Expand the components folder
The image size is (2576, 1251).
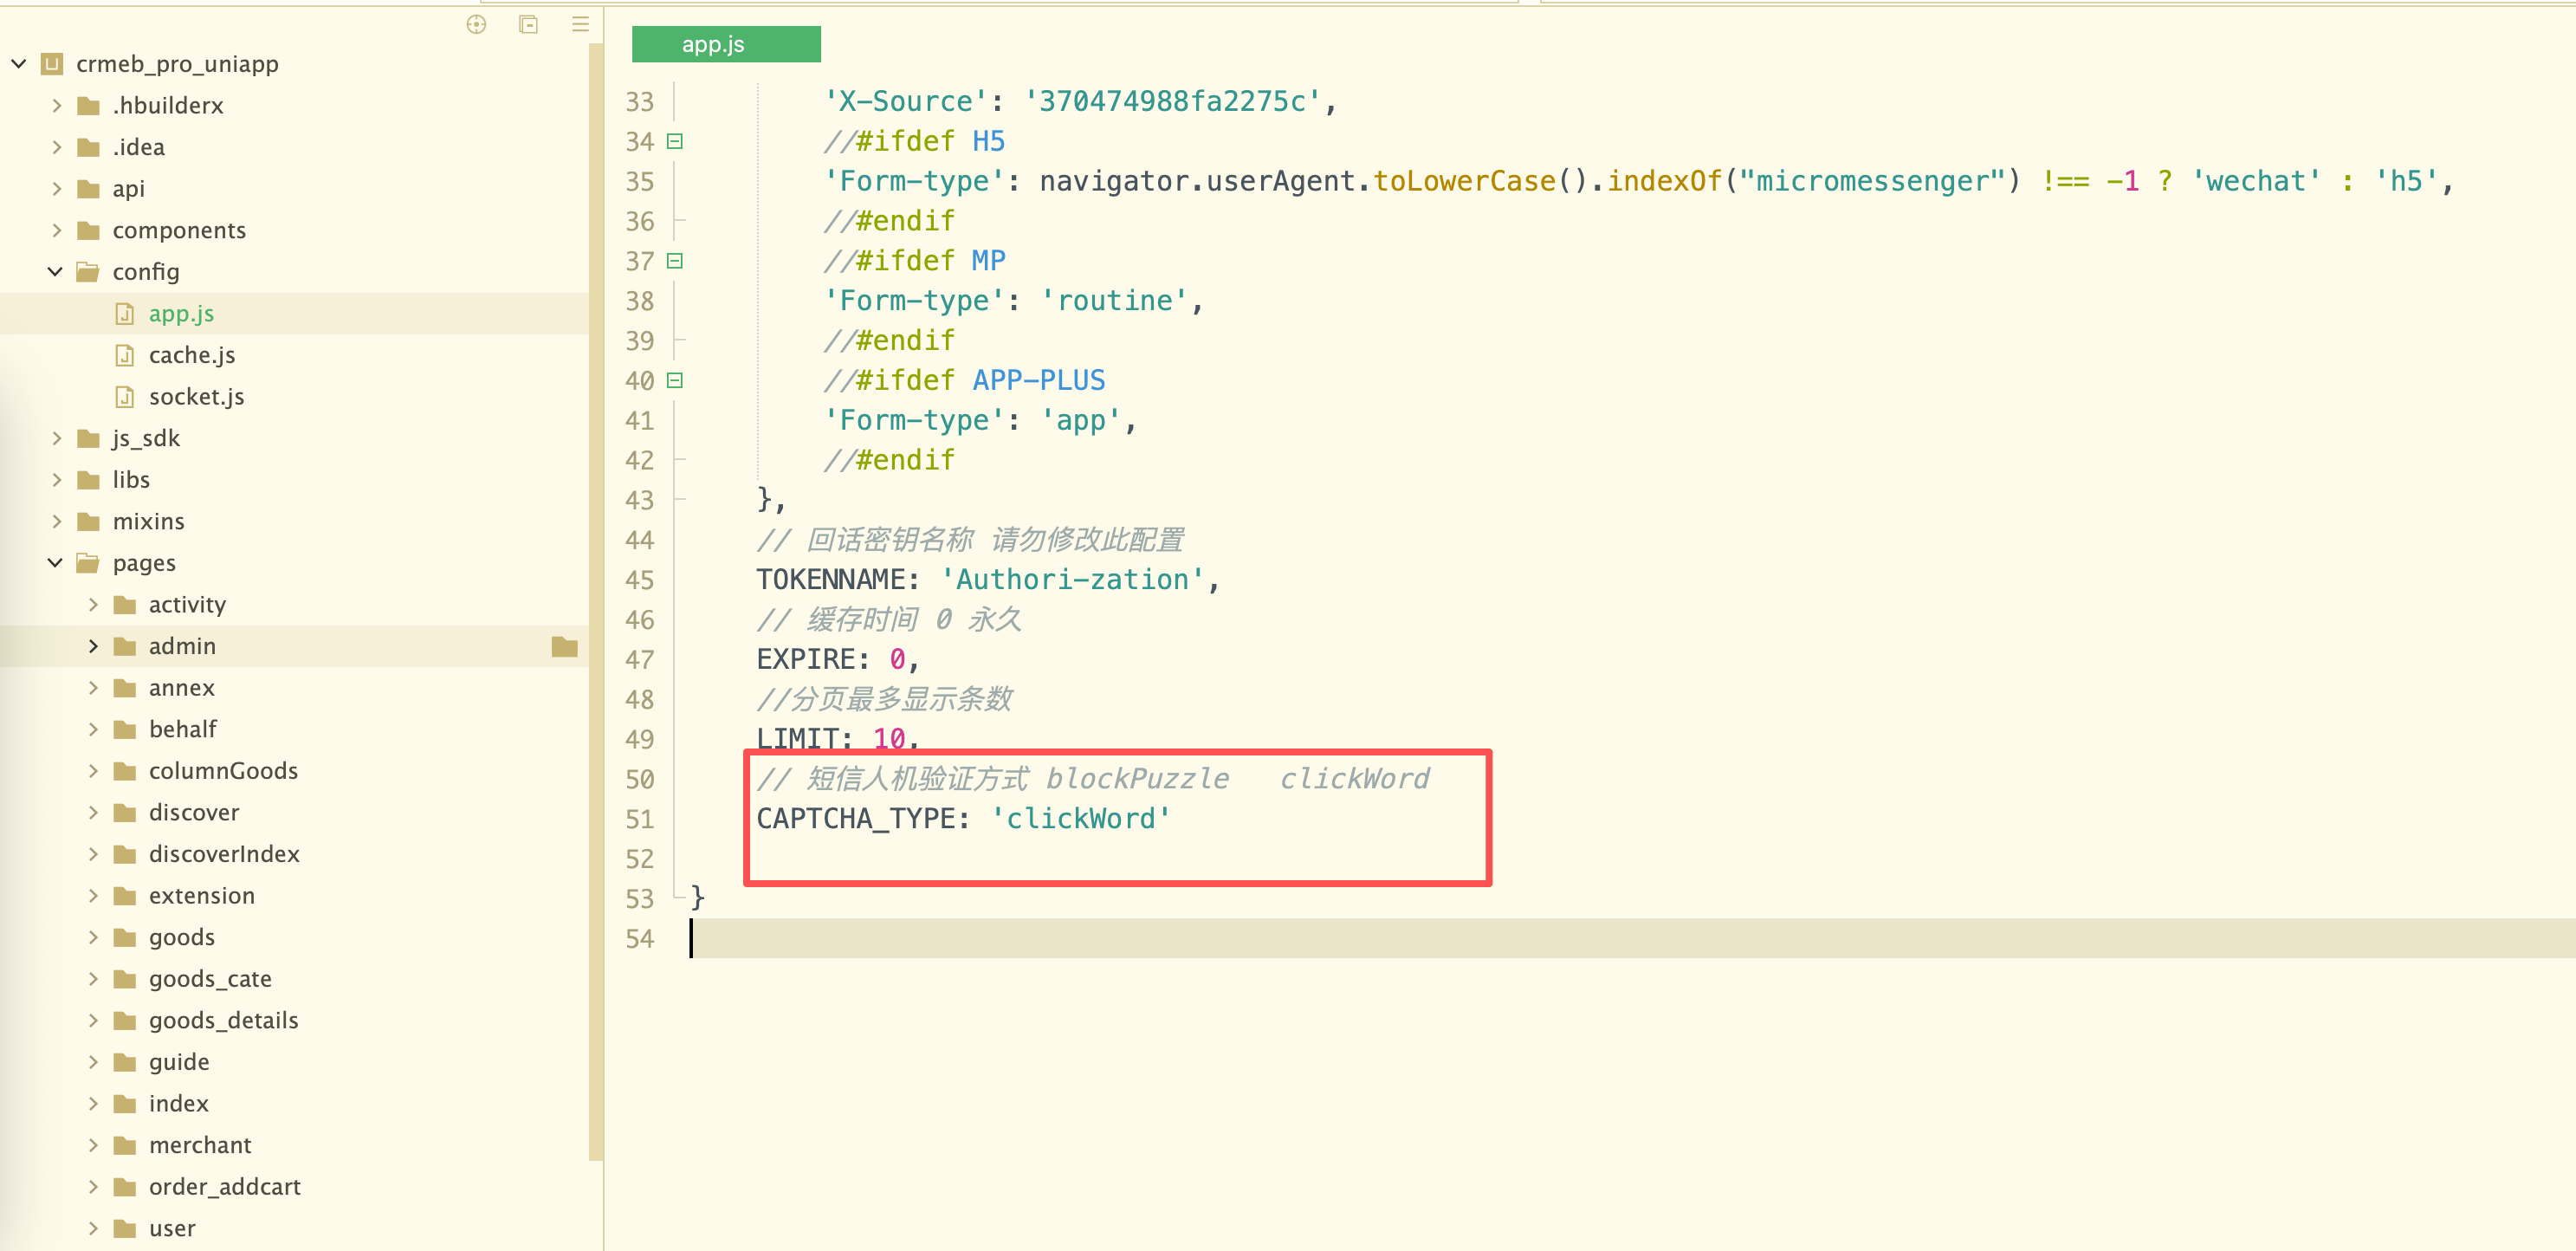point(56,231)
